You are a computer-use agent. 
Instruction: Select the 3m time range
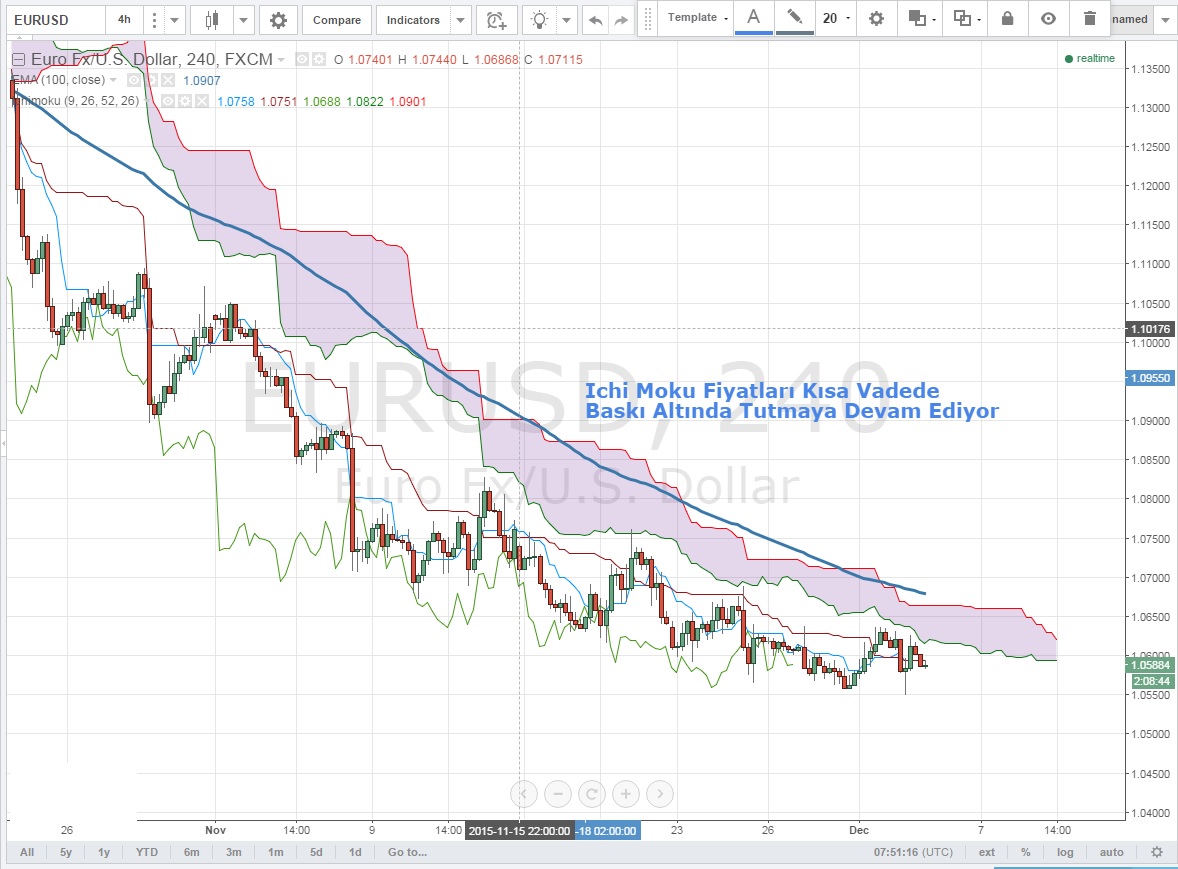233,852
